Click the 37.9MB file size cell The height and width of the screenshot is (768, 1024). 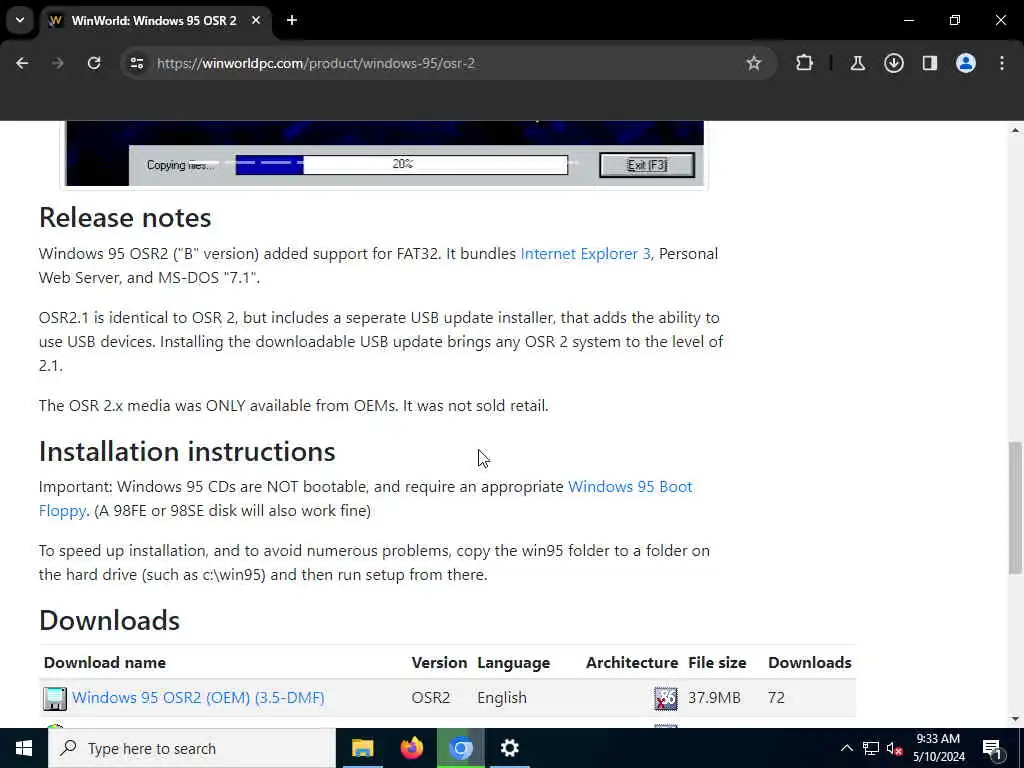pyautogui.click(x=714, y=697)
